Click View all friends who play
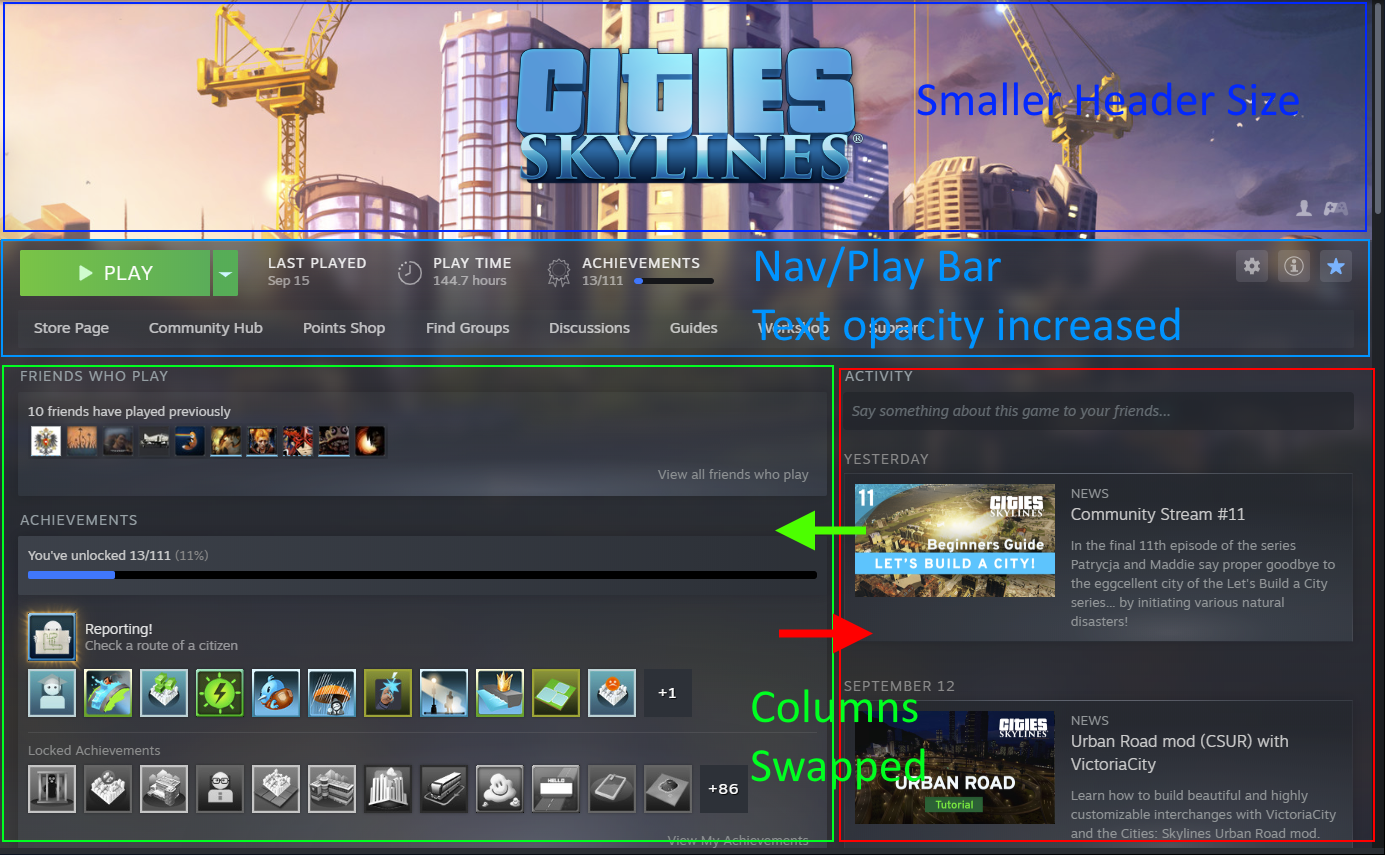Screen dimensions: 1385x855 tap(733, 474)
